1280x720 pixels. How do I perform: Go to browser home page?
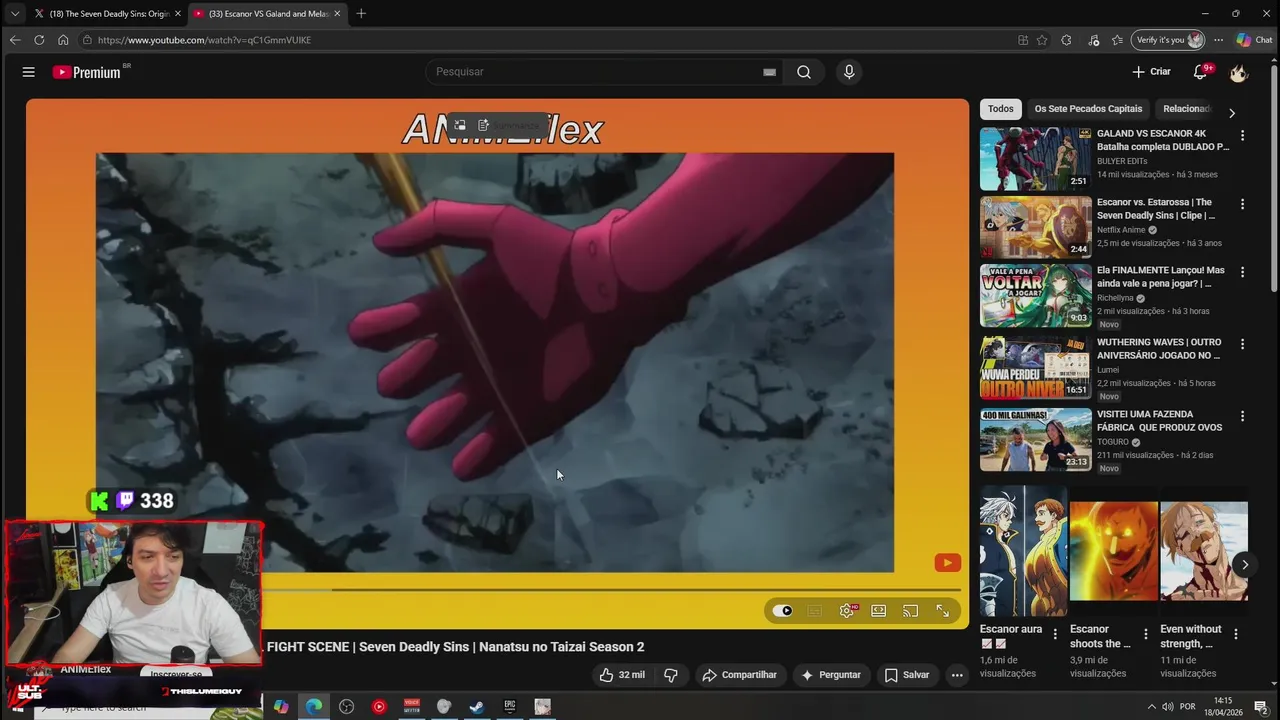point(63,40)
